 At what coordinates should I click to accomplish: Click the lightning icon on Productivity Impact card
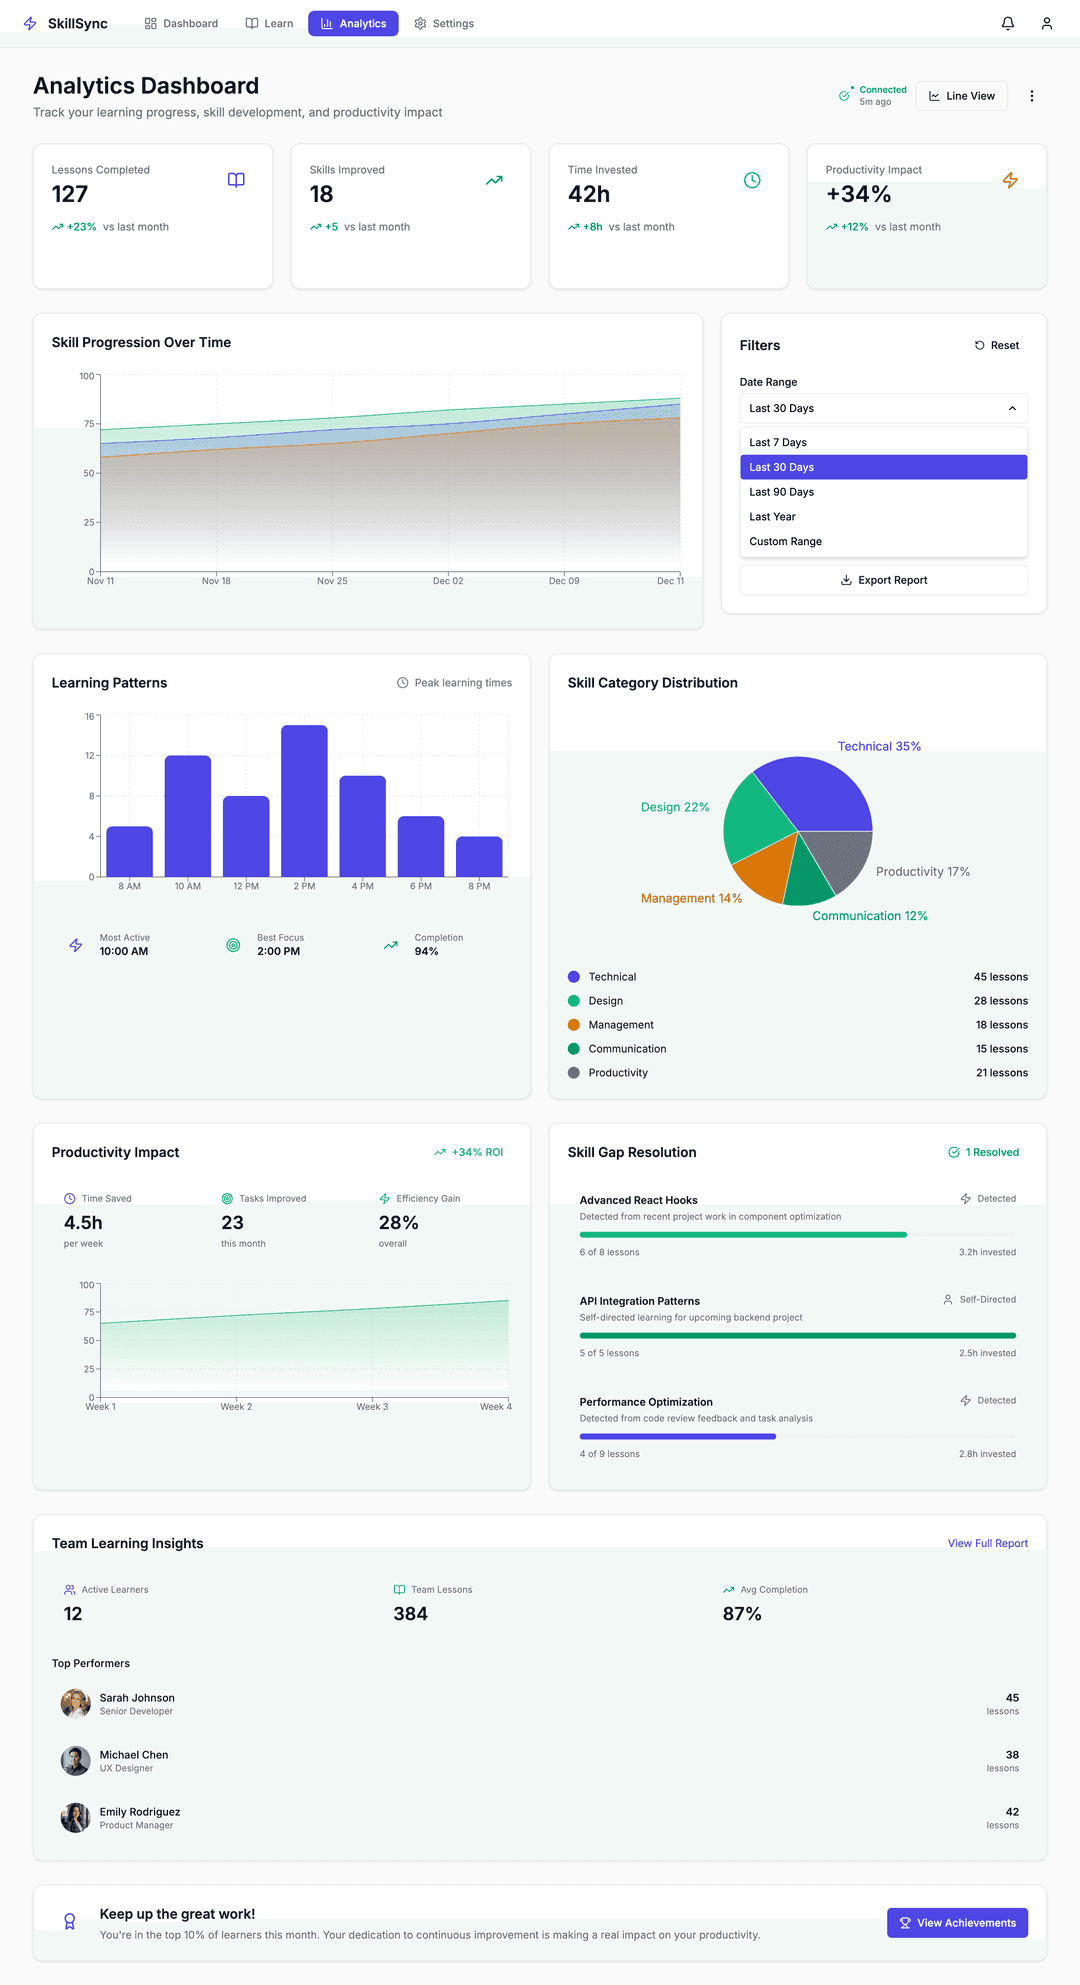(x=1010, y=180)
